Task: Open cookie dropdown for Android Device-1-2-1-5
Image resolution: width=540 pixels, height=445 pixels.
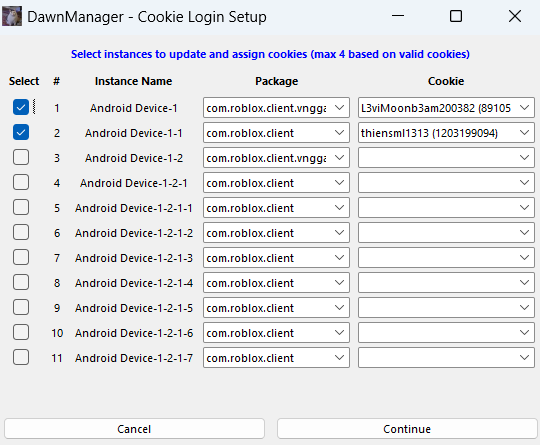Action: point(446,308)
